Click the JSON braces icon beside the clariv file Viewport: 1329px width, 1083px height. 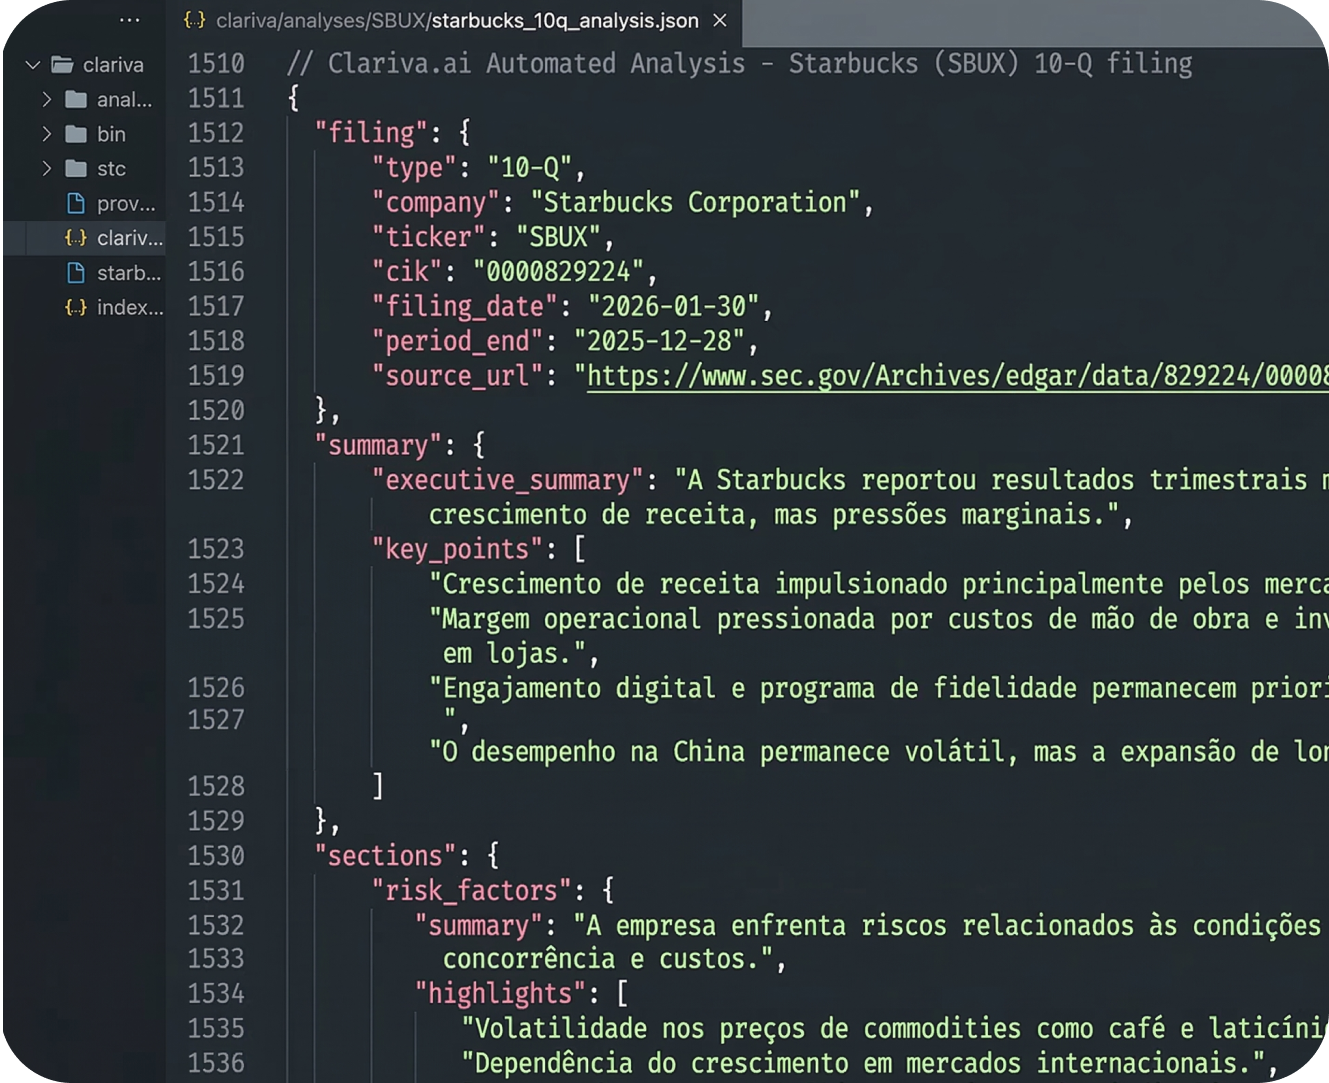tap(75, 238)
